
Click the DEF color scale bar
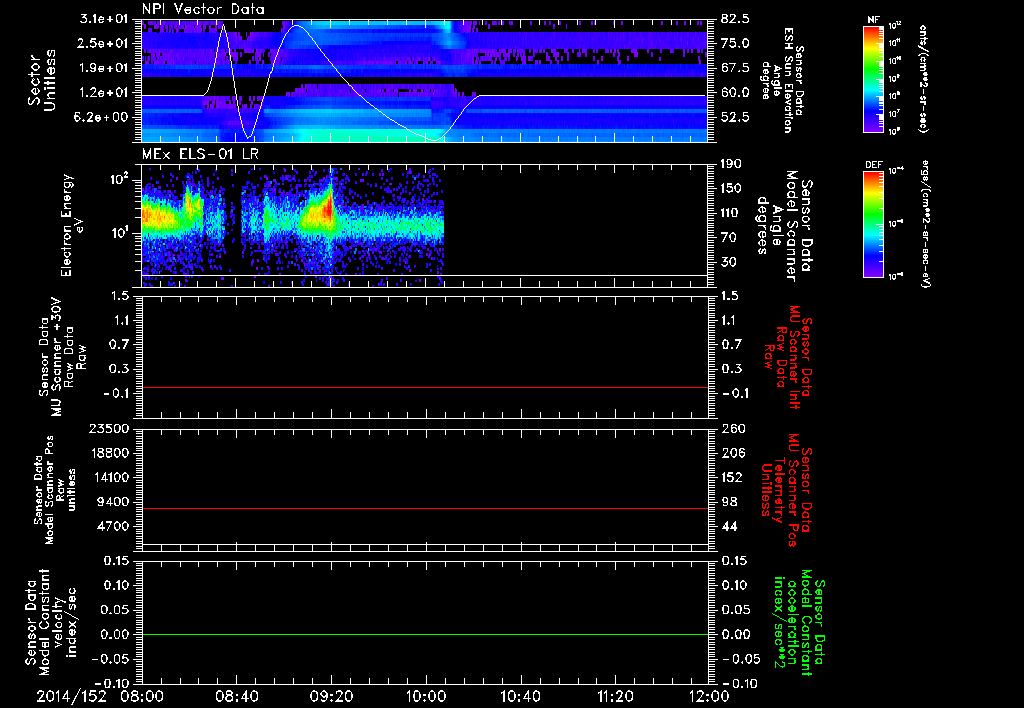(874, 223)
